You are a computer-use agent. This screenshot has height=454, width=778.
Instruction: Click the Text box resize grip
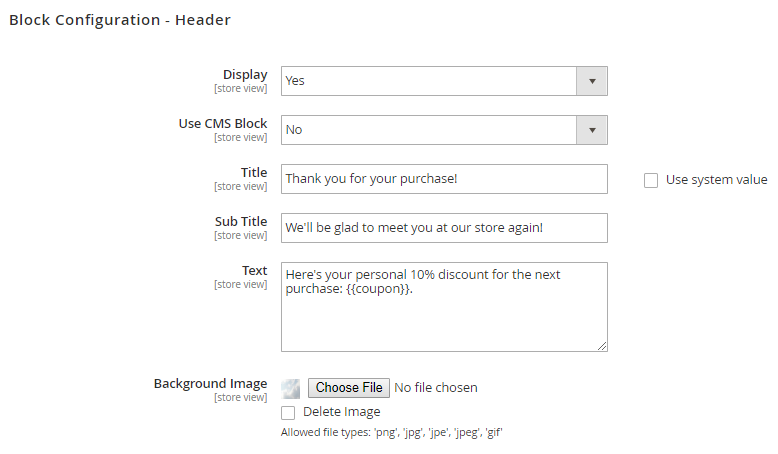pyautogui.click(x=602, y=346)
